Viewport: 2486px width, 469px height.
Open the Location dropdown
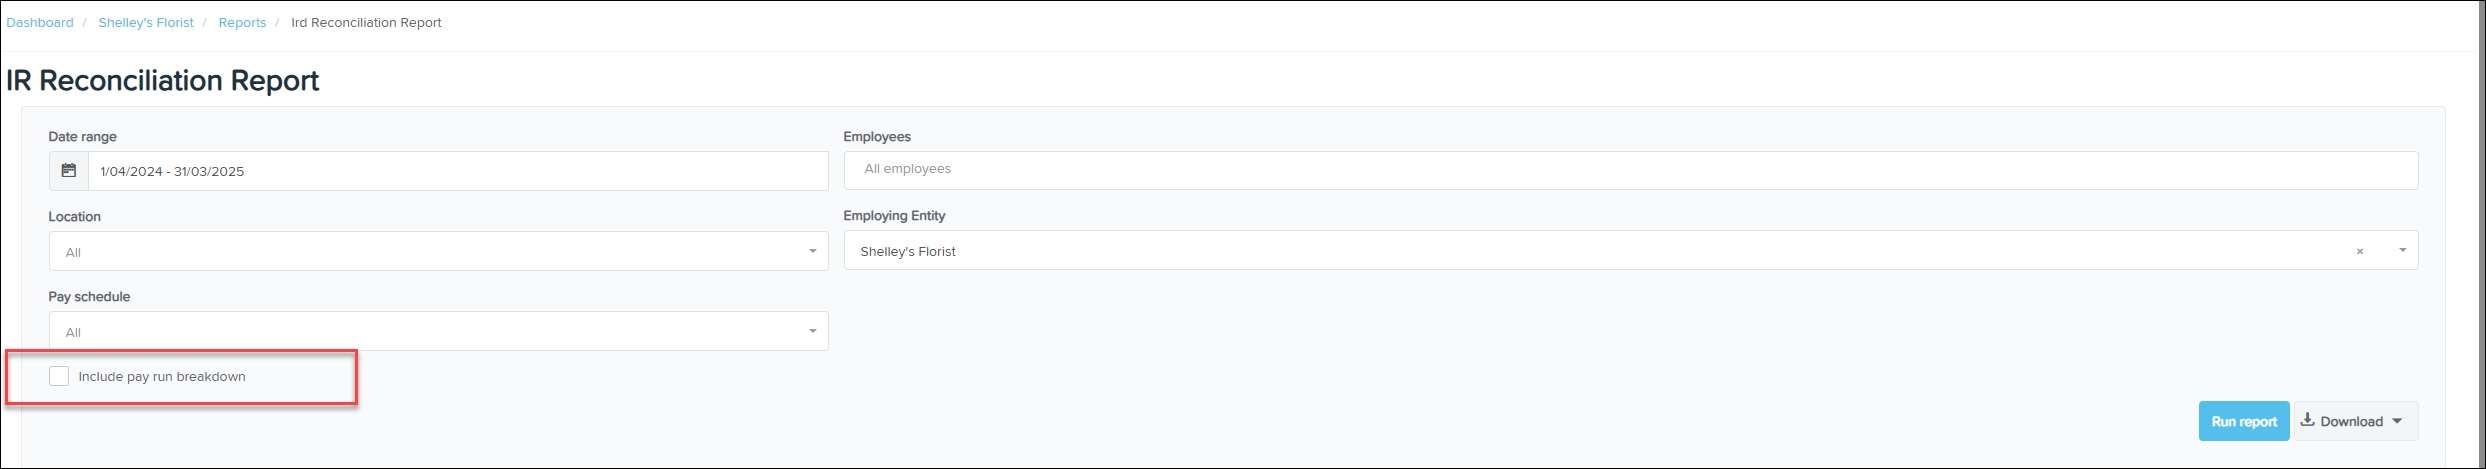(438, 251)
